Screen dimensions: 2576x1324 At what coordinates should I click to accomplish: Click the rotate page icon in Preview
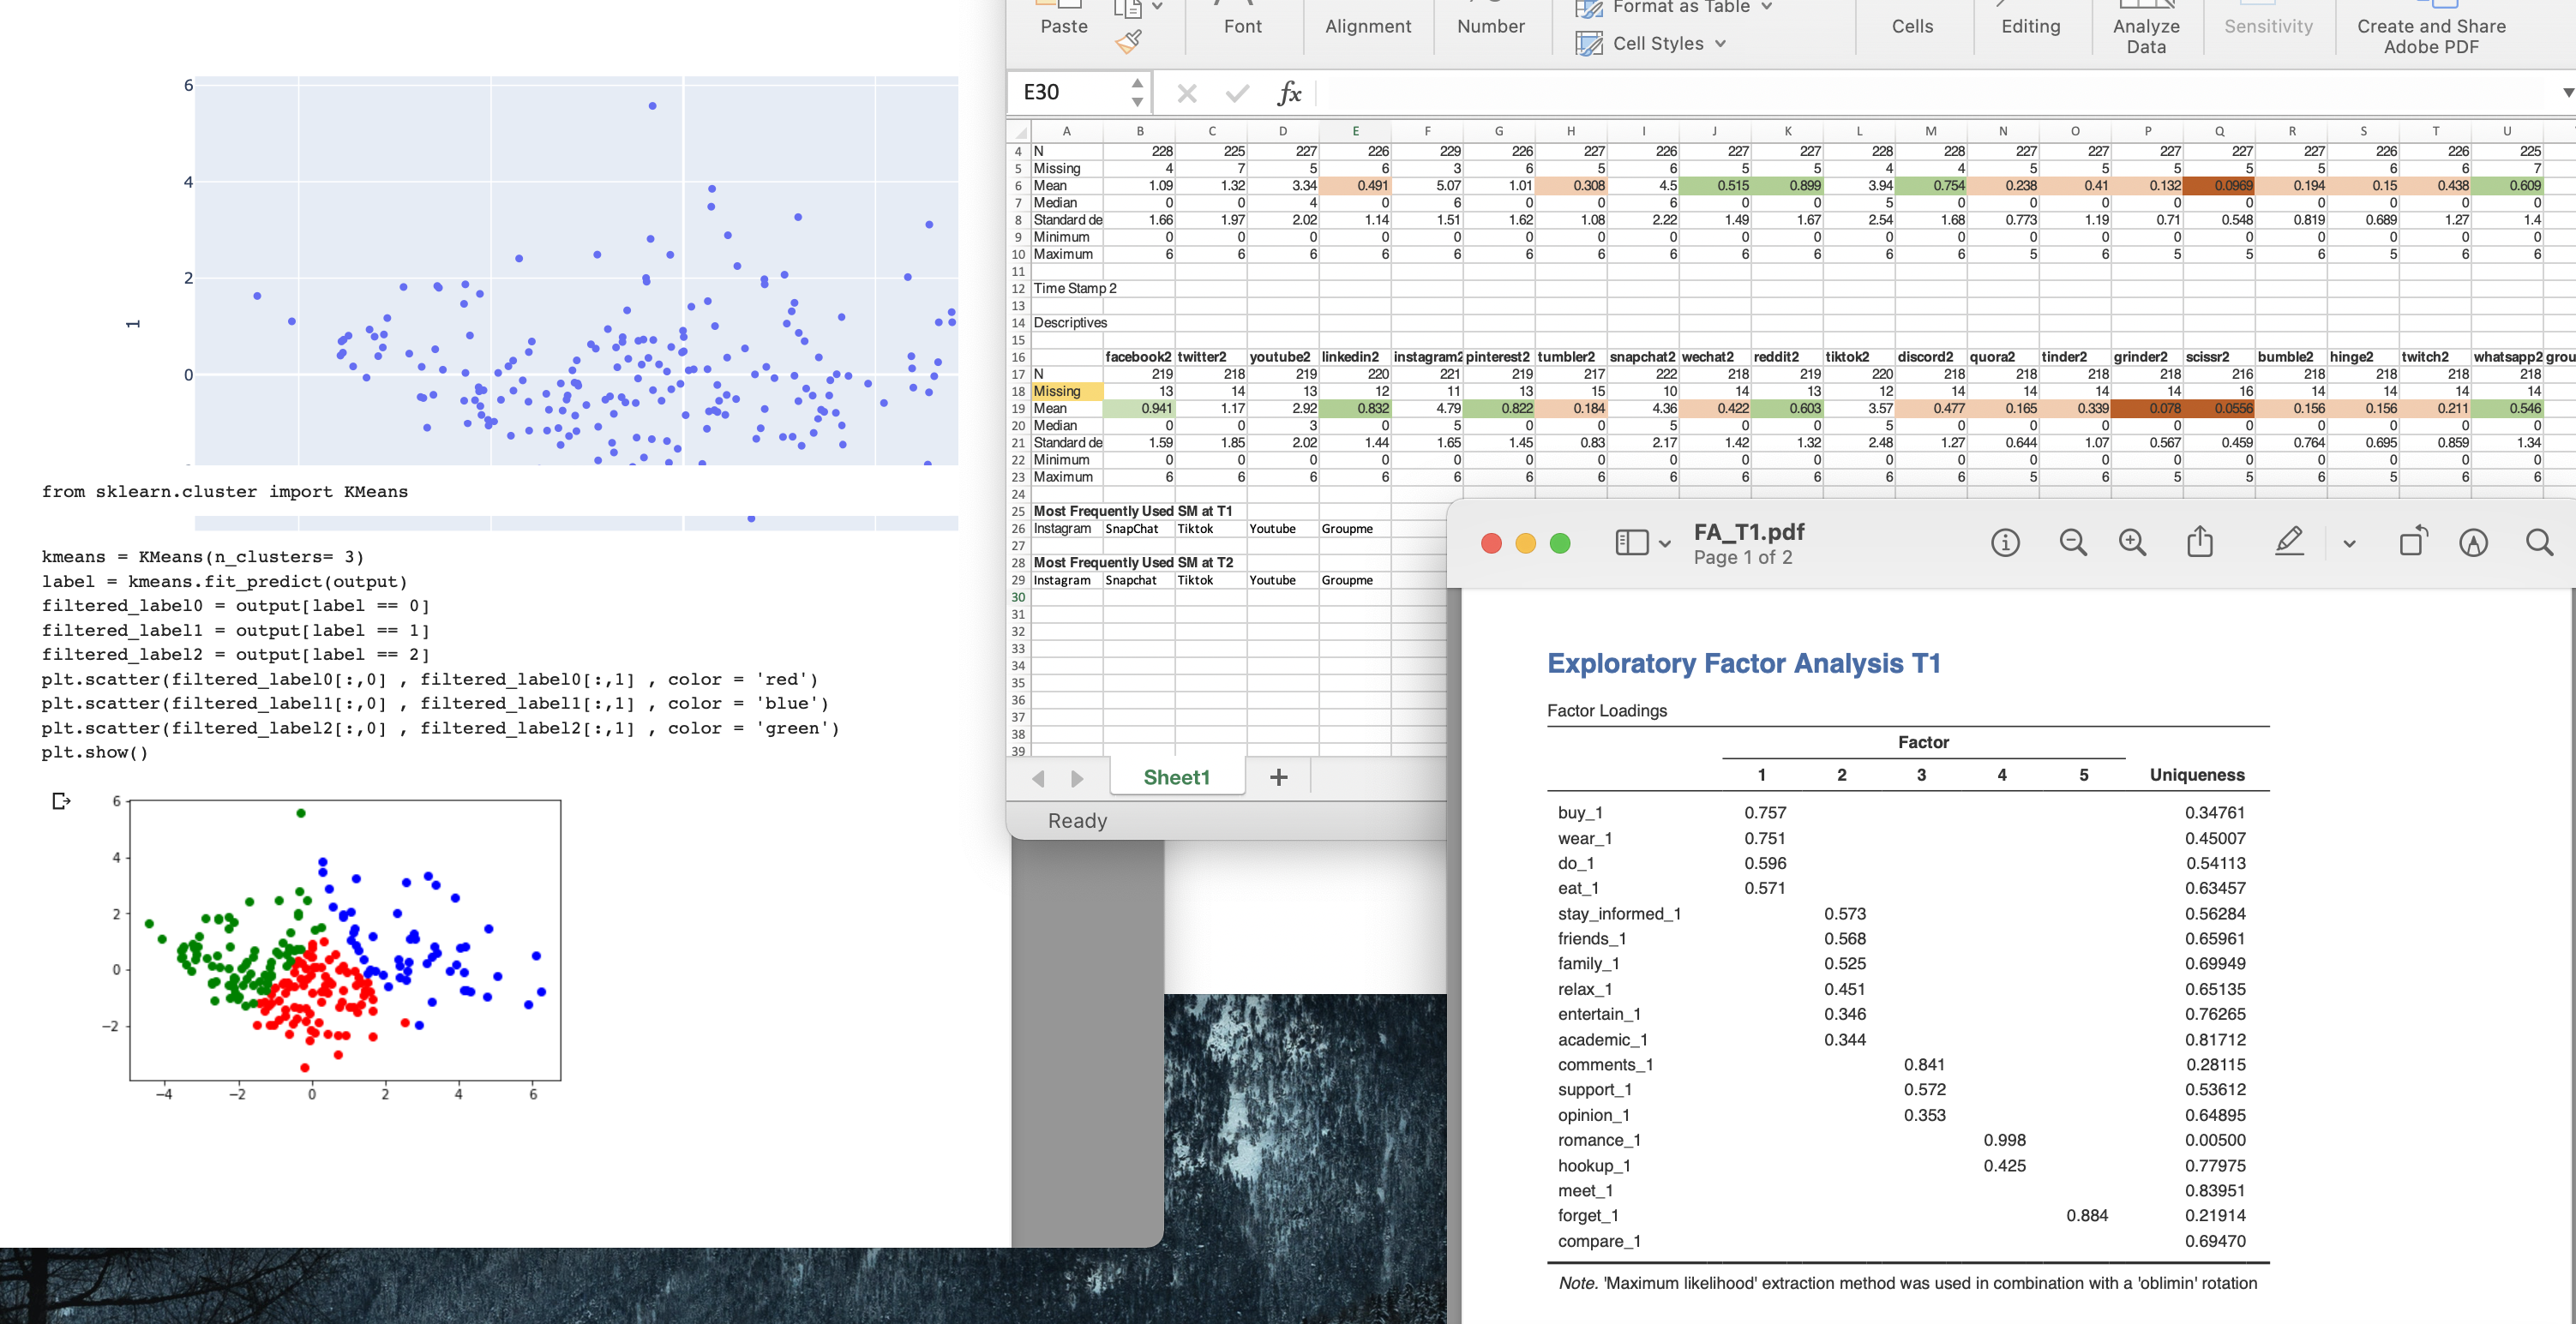(x=2413, y=541)
